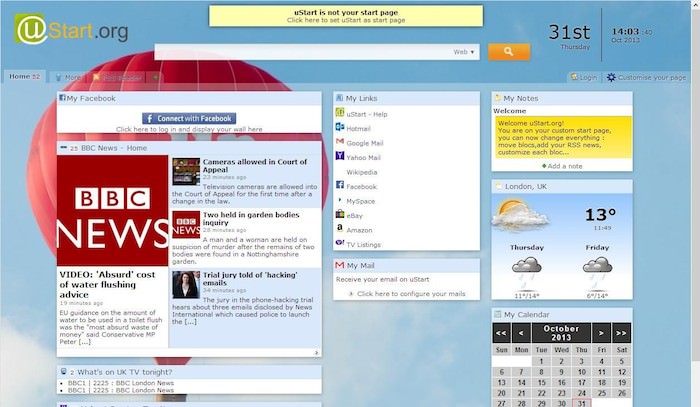
Task: Open Cameras allowed in Court of Appeal headline
Action: coord(255,166)
